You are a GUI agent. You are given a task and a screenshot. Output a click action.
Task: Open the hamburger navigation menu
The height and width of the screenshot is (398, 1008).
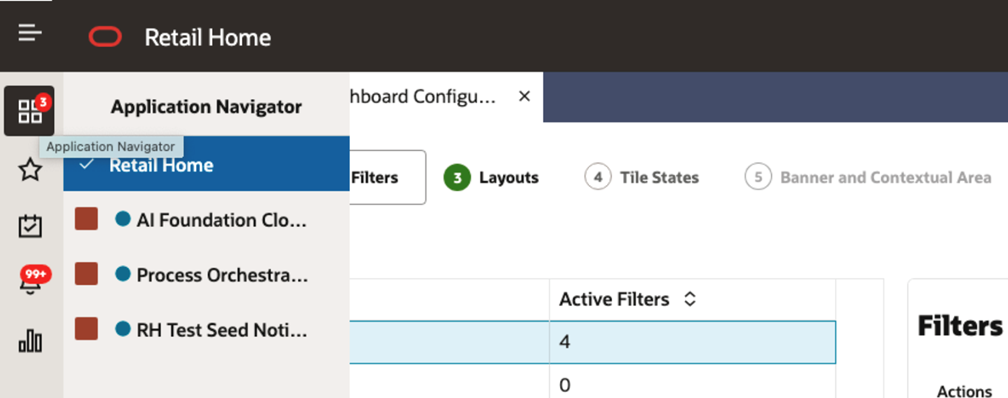click(30, 32)
